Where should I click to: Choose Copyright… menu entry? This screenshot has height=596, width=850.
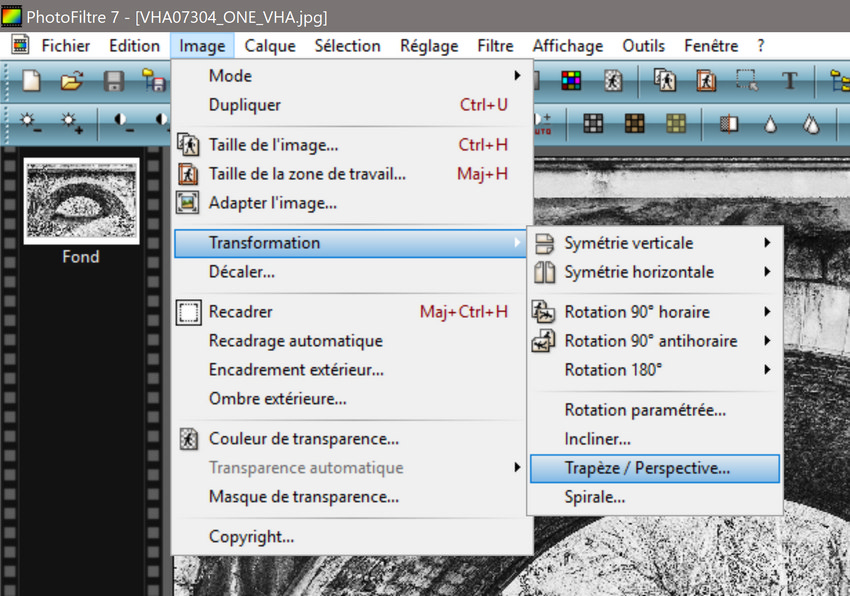[351, 537]
